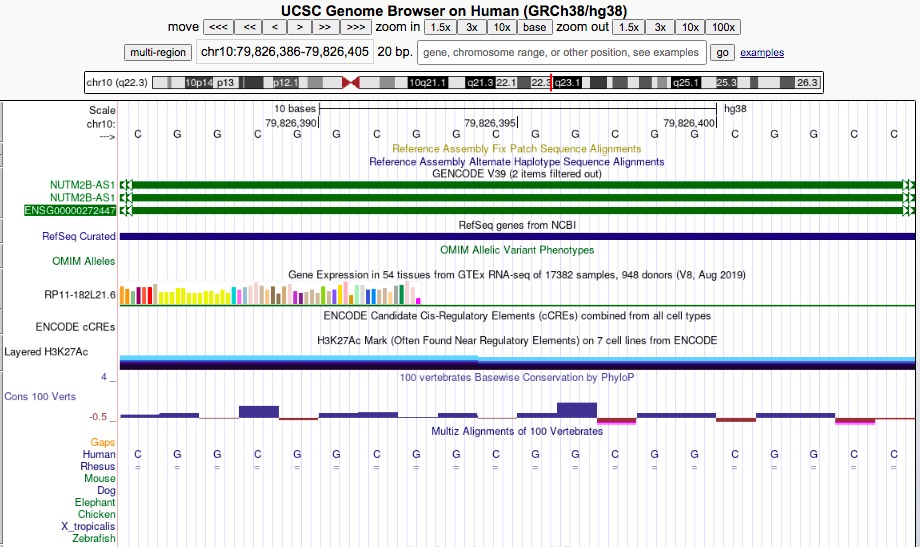
Task: Click the red position marker near q23.1
Action: (550, 83)
